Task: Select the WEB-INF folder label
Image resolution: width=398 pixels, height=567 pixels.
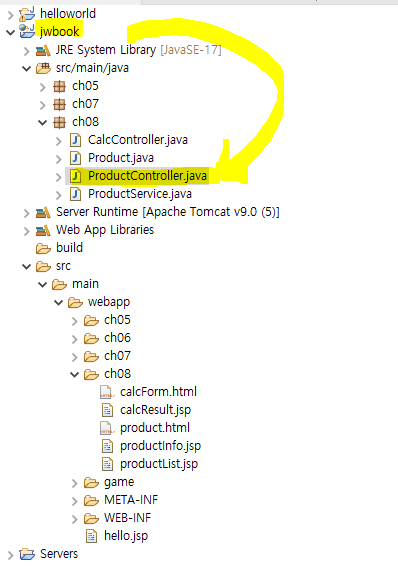Action: point(127,518)
